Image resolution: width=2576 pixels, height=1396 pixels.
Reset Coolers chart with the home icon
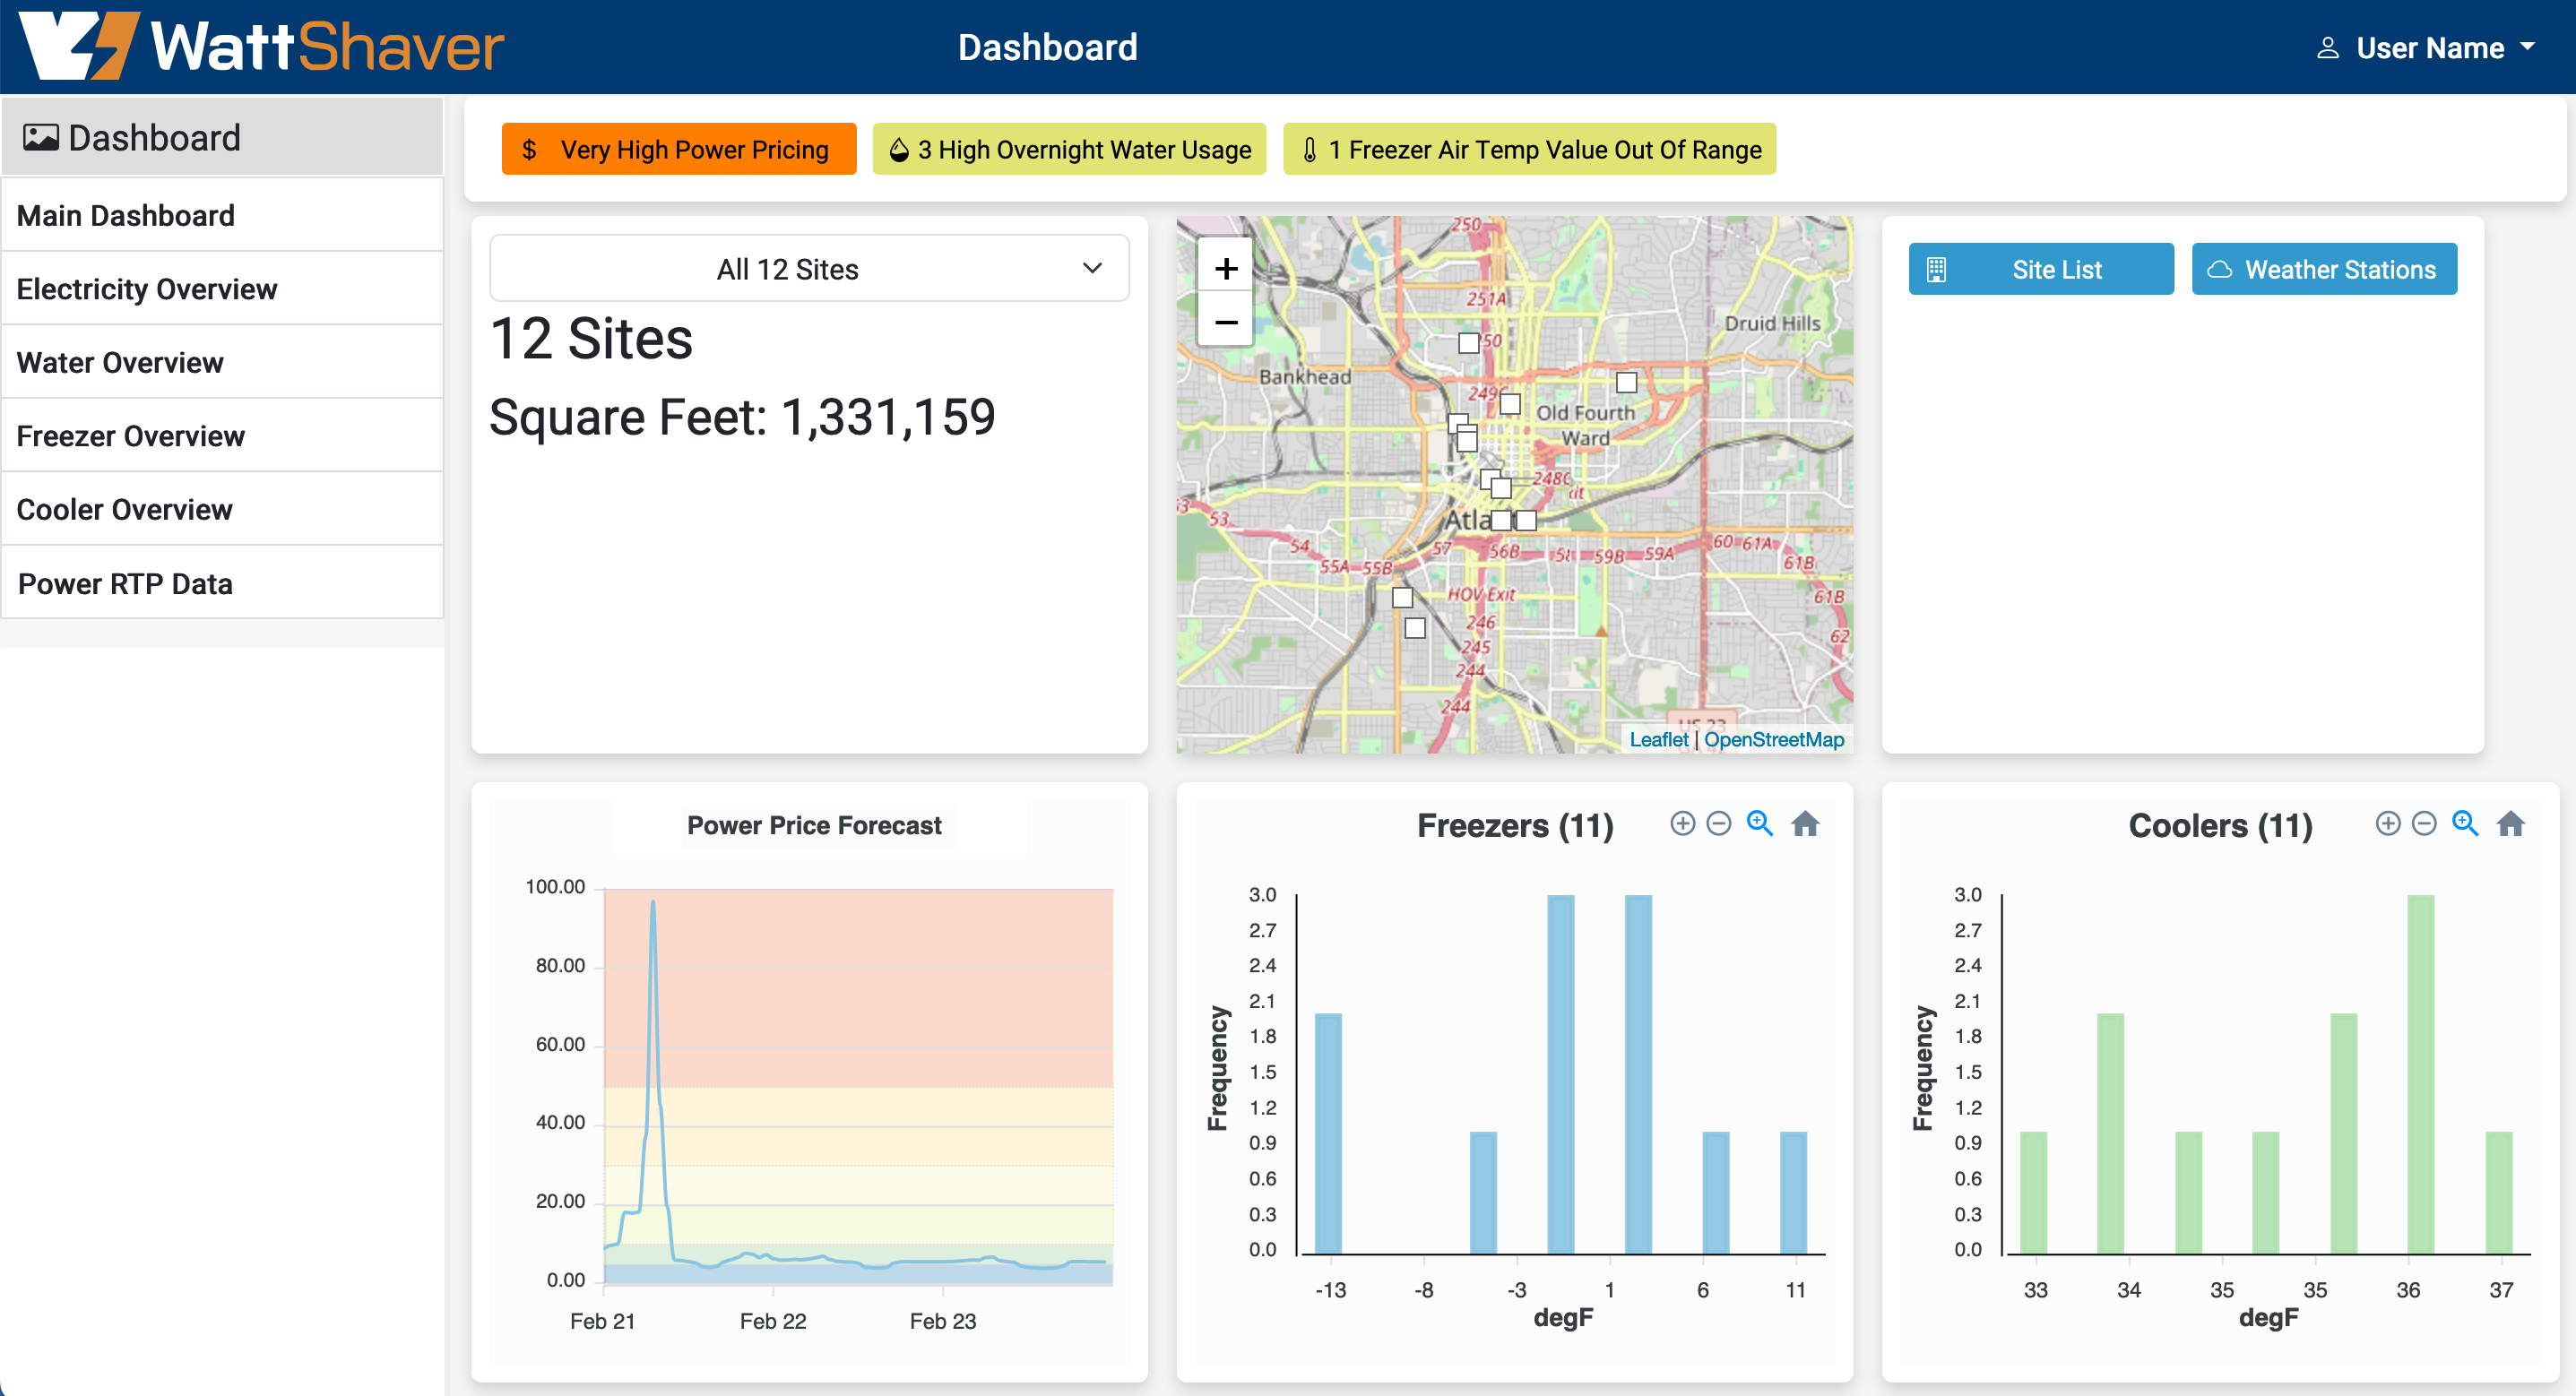tap(2510, 823)
